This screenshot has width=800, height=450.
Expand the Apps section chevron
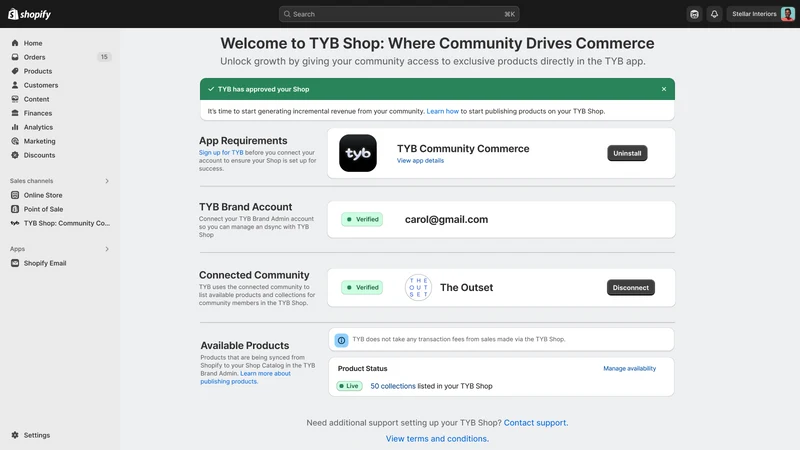point(107,249)
